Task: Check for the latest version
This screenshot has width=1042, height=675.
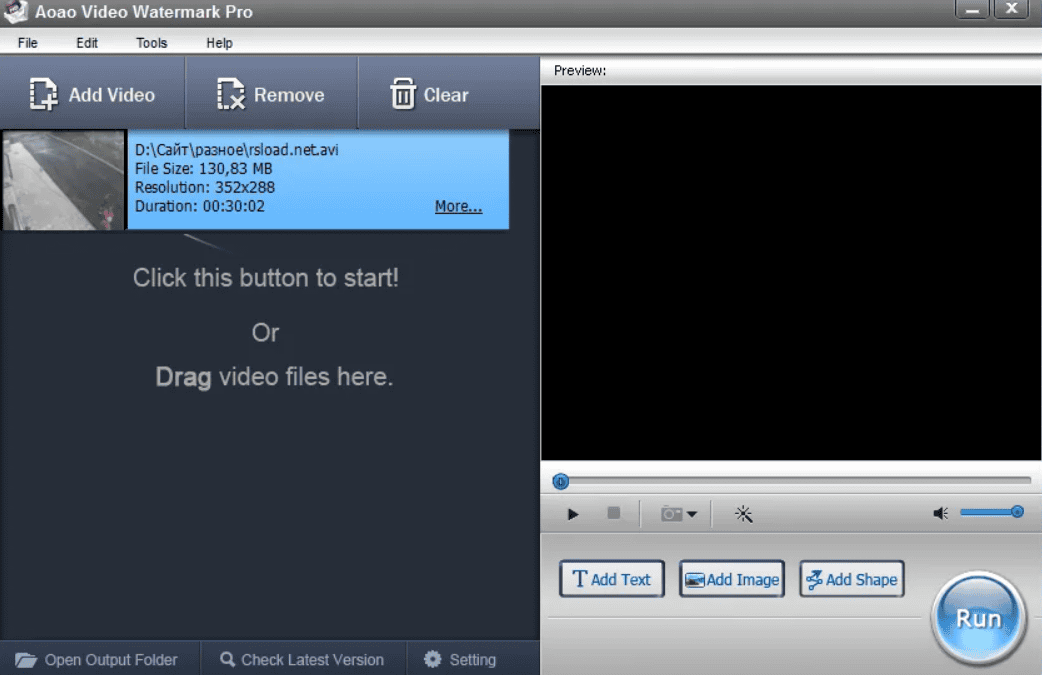Action: pyautogui.click(x=302, y=660)
